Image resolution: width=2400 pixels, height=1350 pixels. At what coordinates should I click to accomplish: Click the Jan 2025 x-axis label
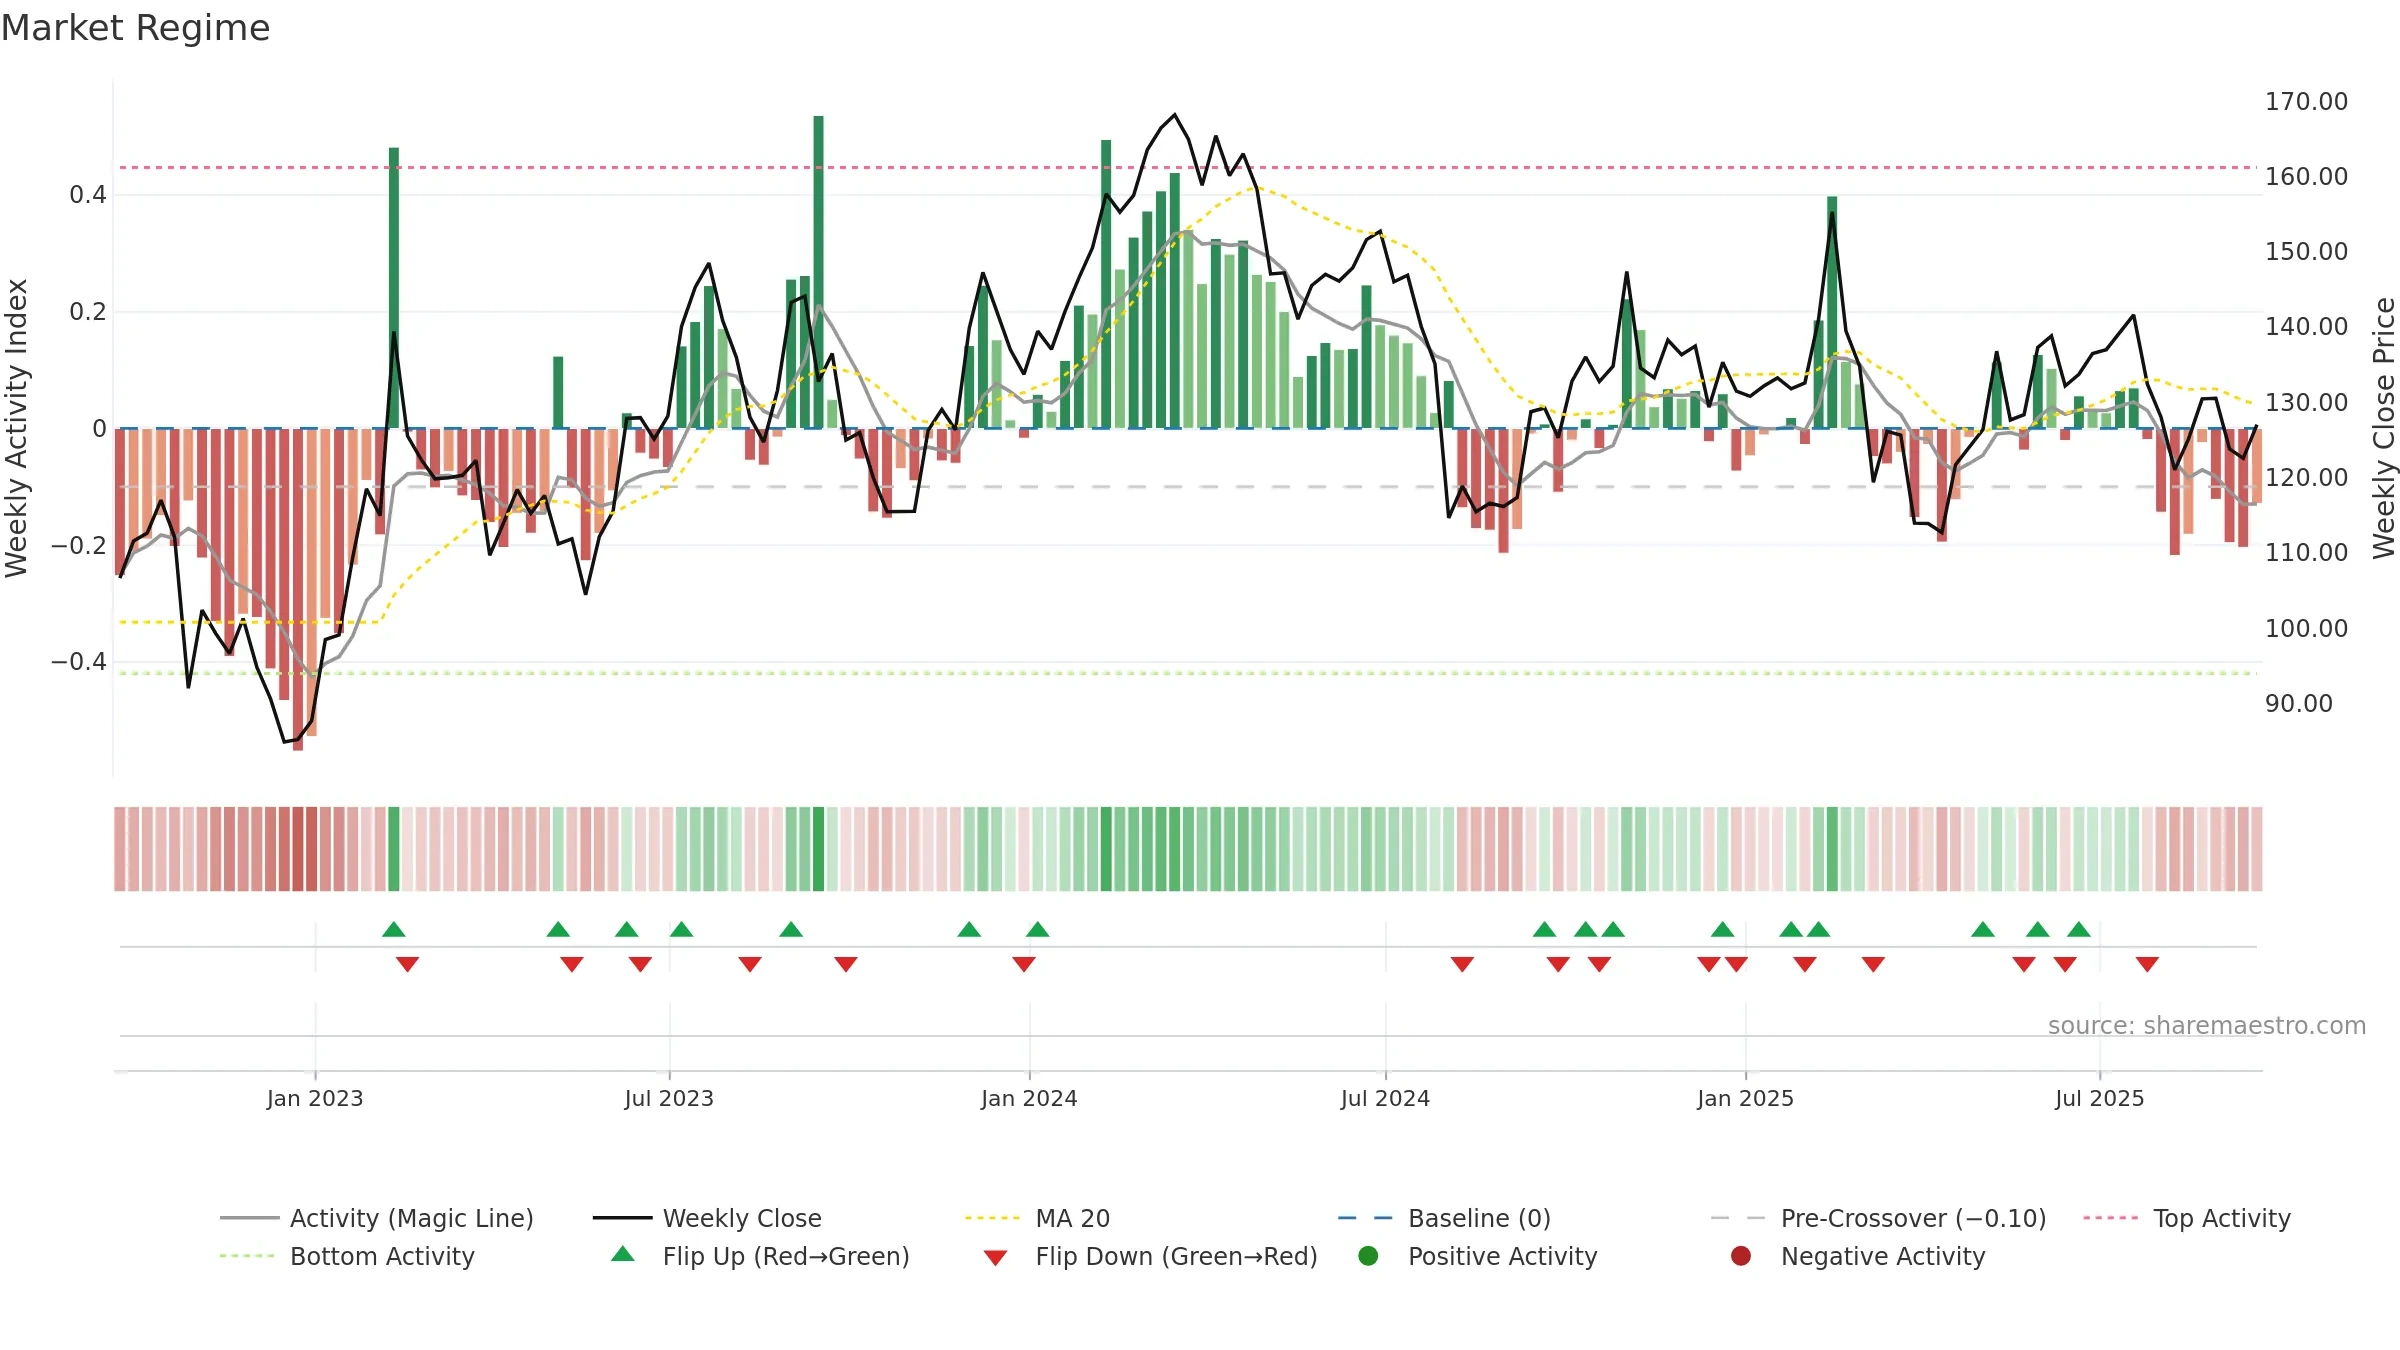(x=1745, y=1098)
